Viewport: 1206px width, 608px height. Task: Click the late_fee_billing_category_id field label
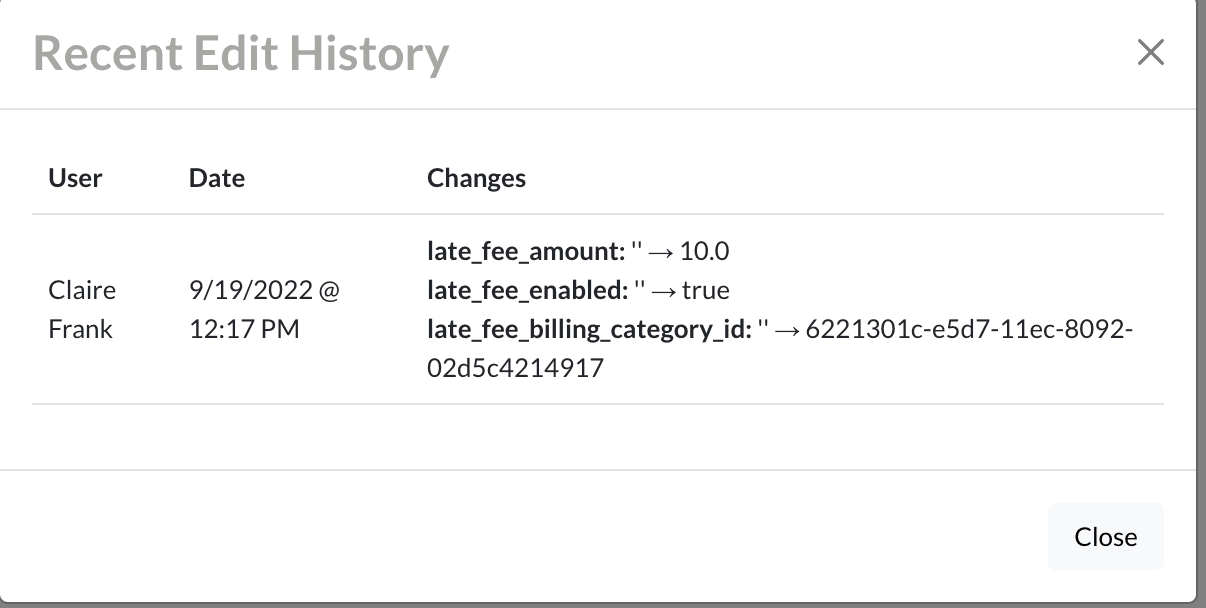(x=589, y=329)
